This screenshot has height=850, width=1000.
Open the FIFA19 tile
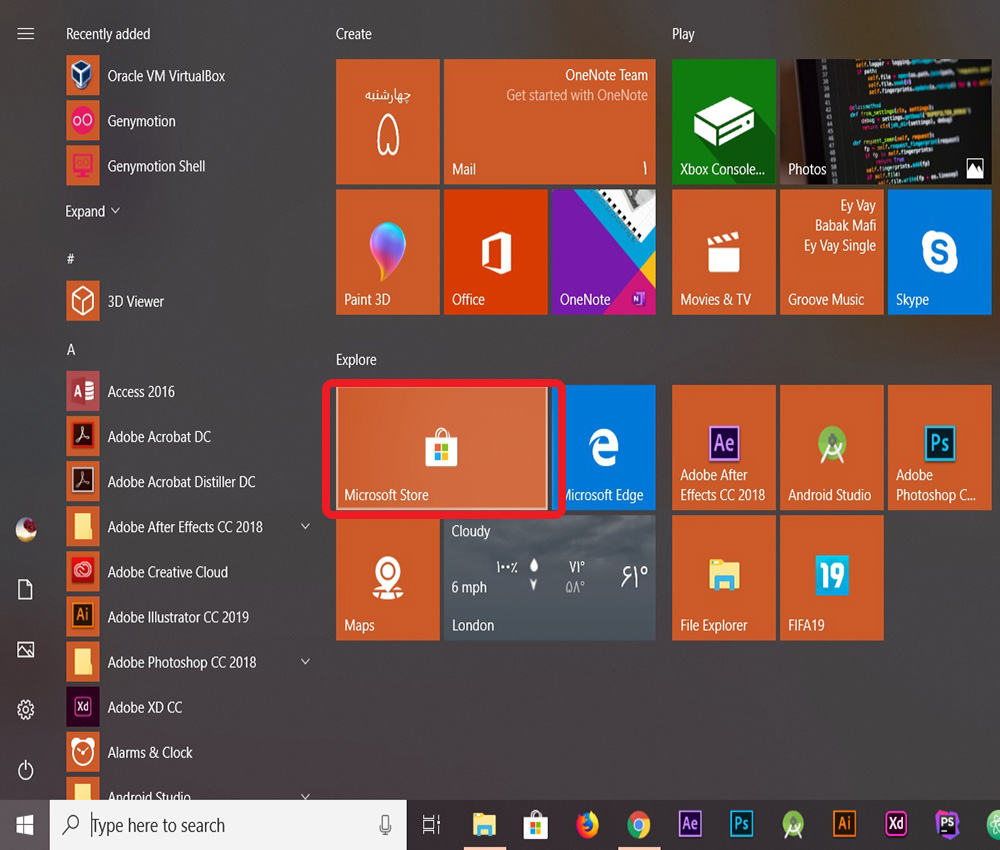tap(830, 578)
